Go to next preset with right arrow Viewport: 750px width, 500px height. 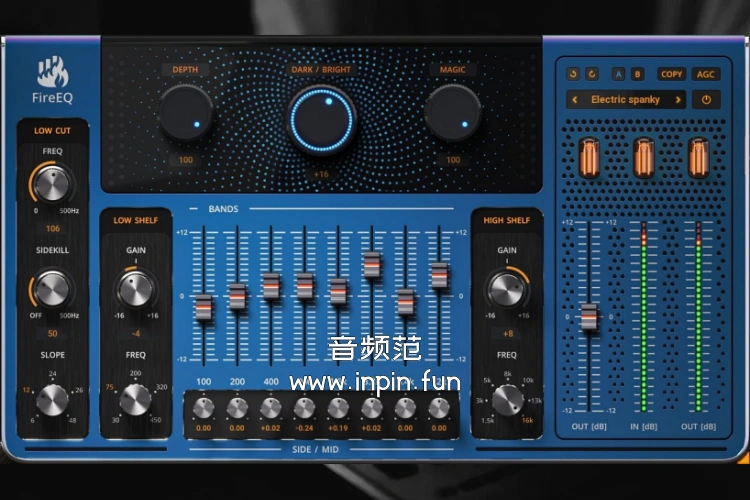tap(678, 100)
